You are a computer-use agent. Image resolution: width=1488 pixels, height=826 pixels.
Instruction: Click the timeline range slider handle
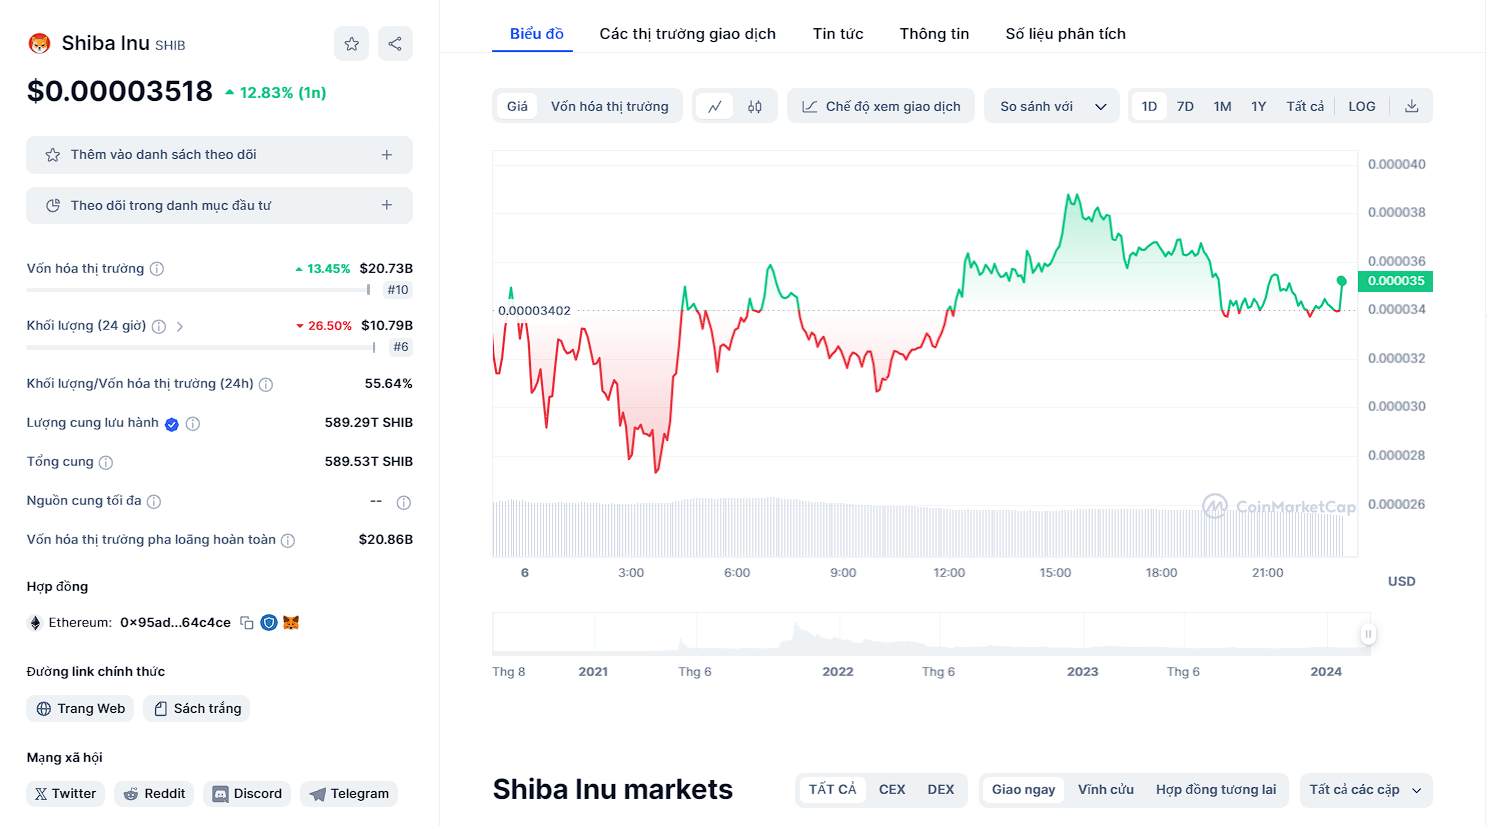coord(1368,634)
